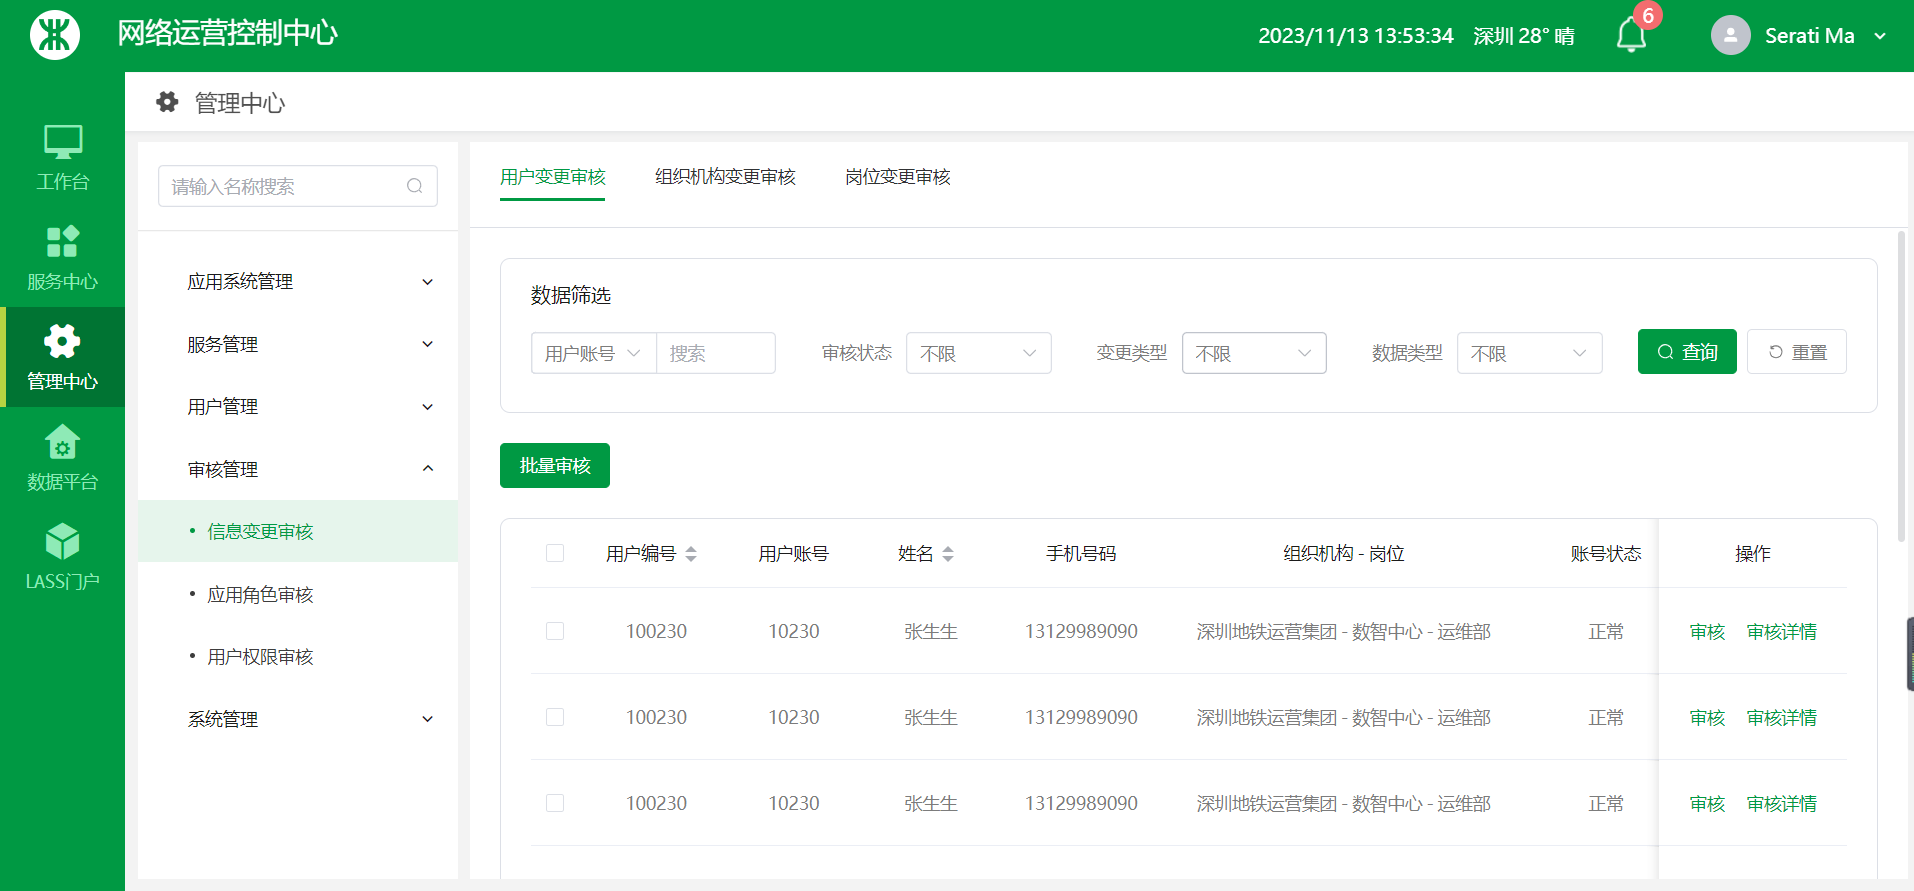
Task: Open the 数据平台 house icon
Action: click(62, 441)
